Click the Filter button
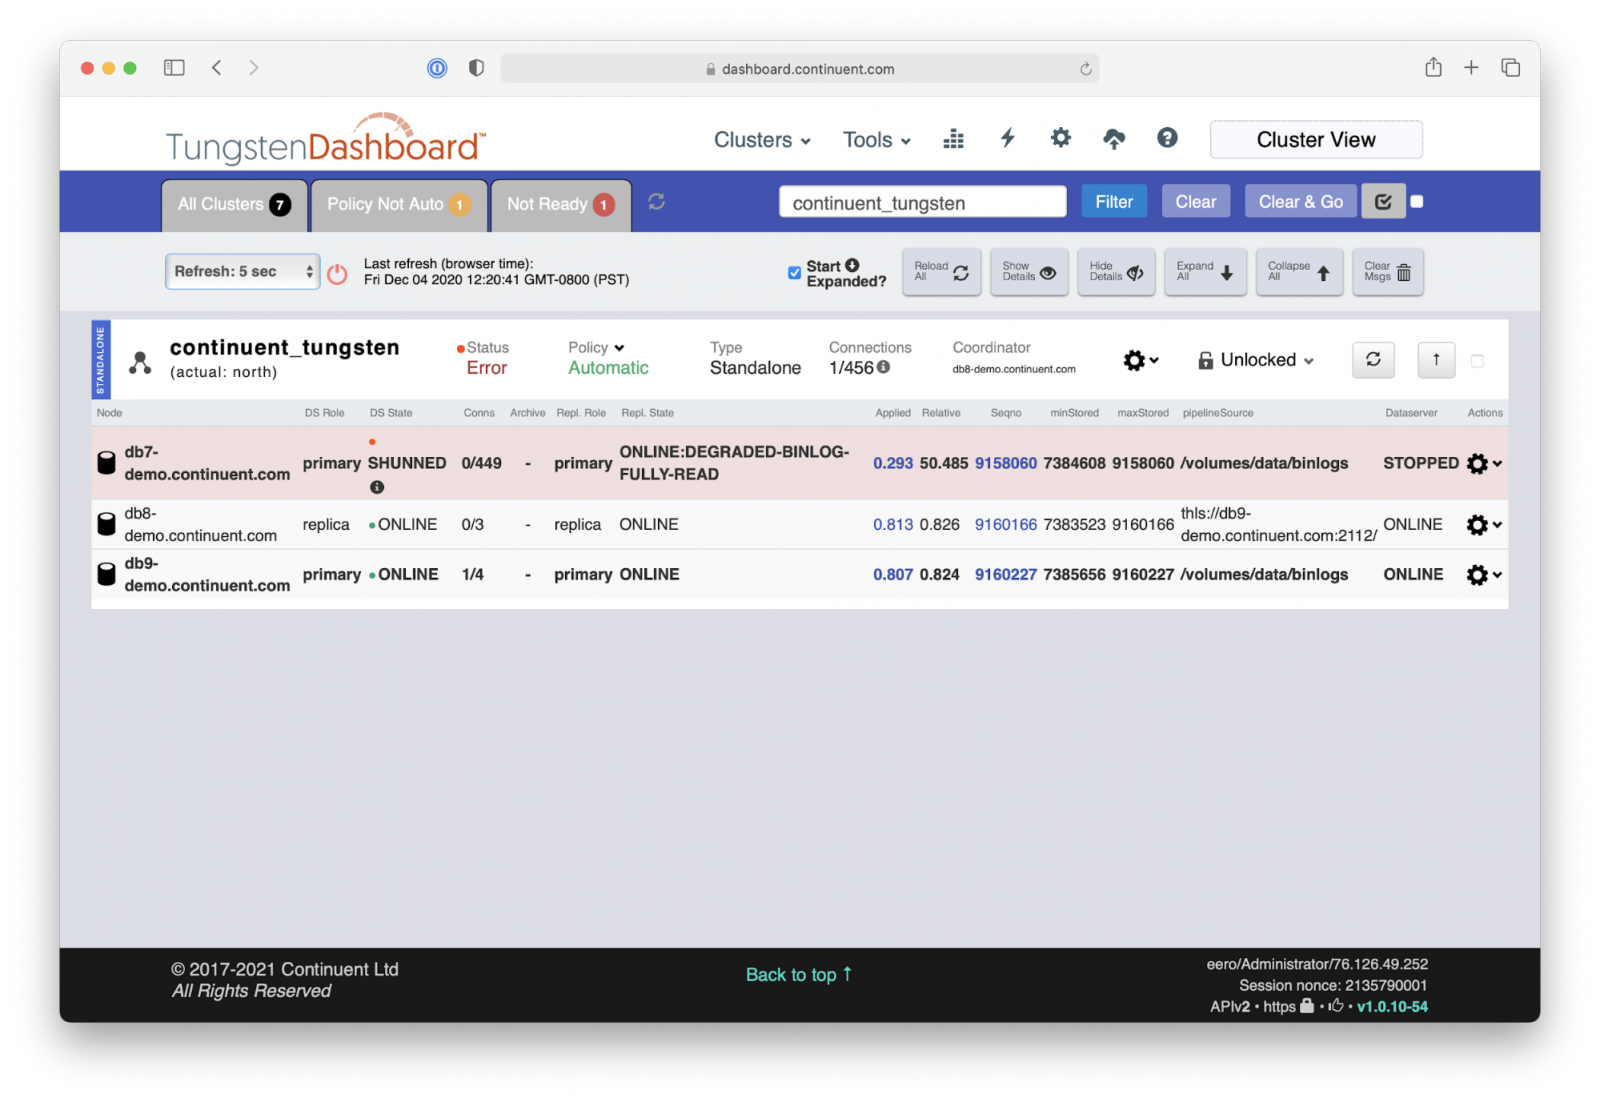 pos(1114,202)
